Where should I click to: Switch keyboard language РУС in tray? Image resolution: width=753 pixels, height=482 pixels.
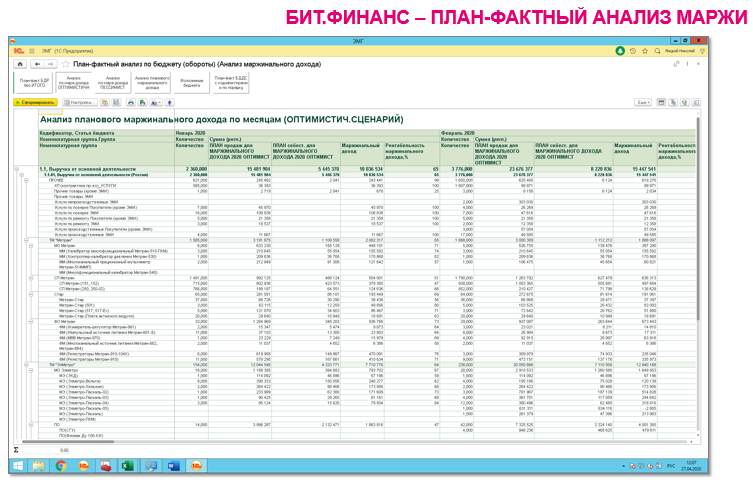671,466
